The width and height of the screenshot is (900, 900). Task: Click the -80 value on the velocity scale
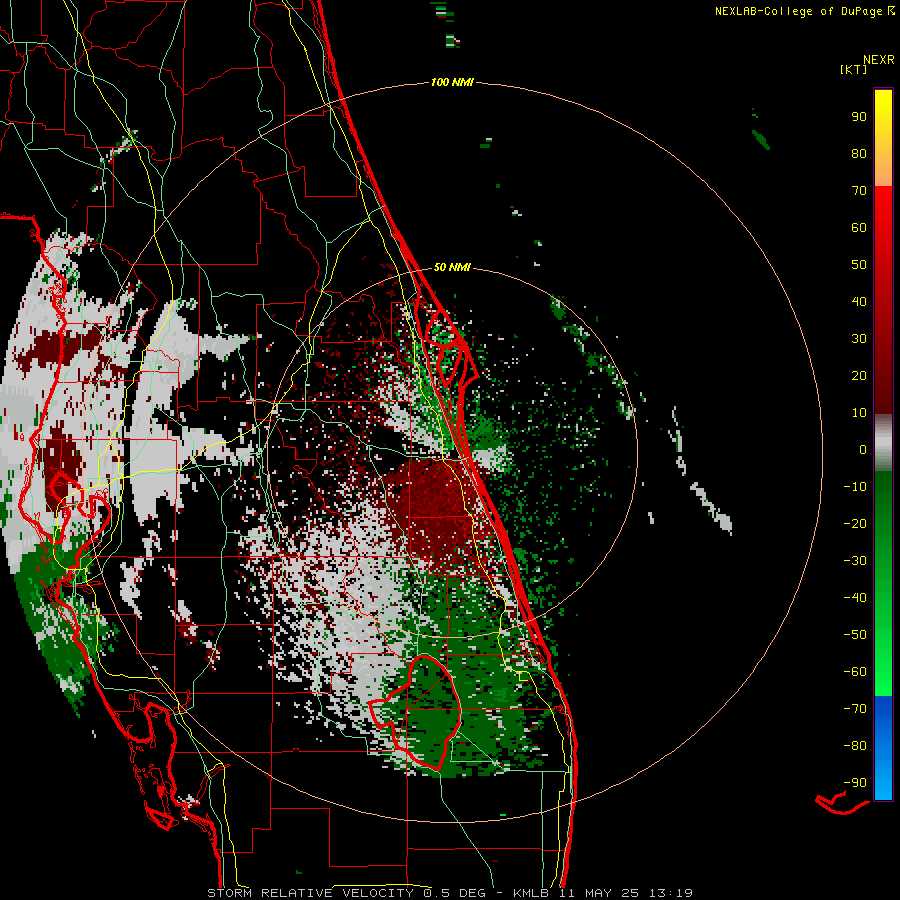855,746
